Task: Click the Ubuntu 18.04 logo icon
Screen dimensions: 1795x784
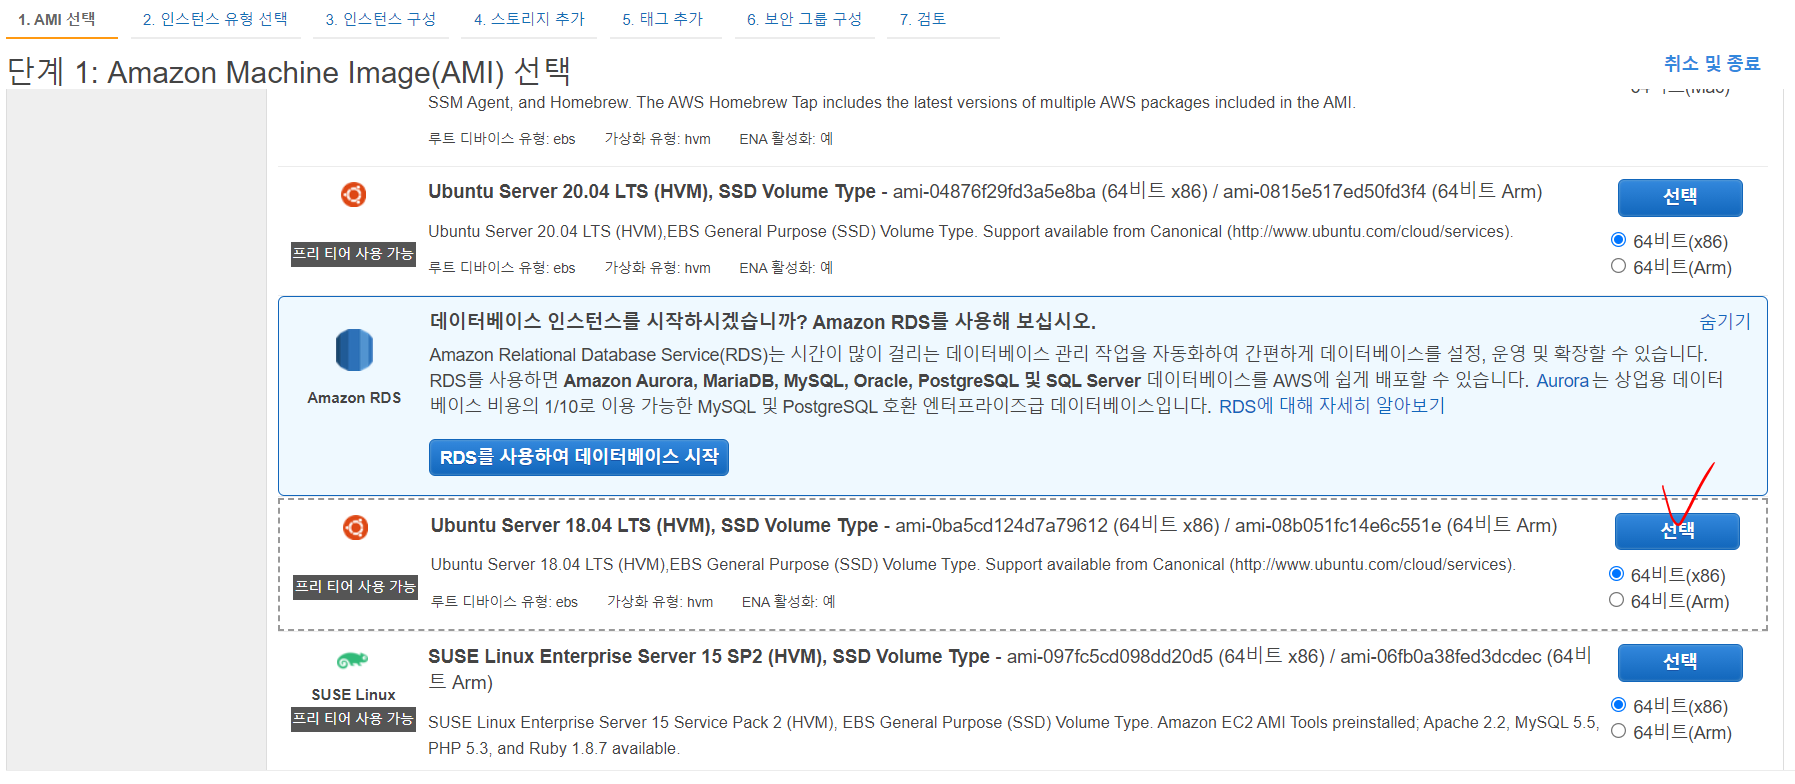Action: click(355, 527)
